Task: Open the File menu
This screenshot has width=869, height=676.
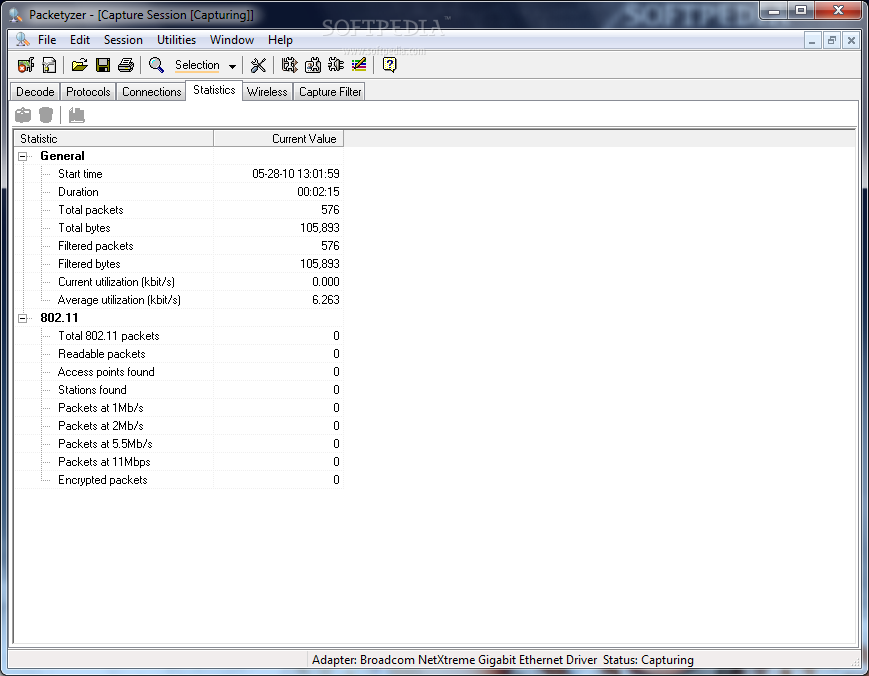Action: click(x=47, y=40)
